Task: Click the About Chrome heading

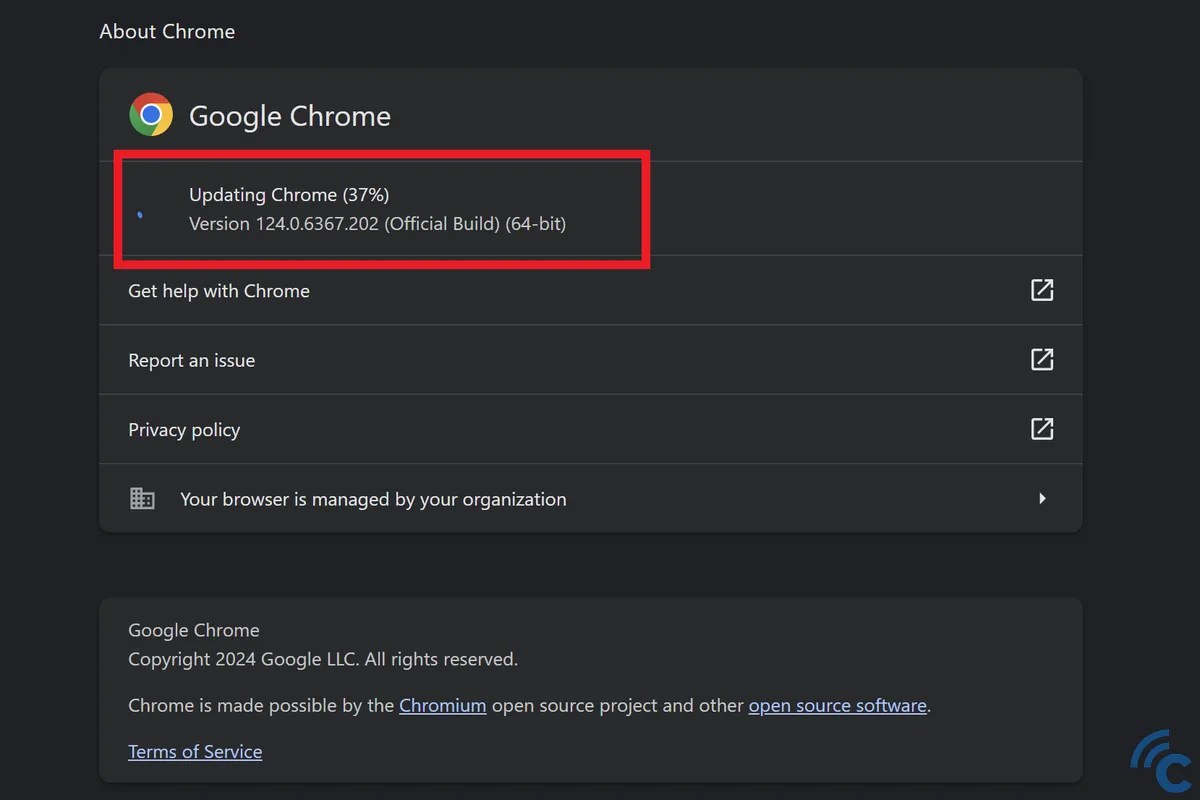Action: [x=167, y=31]
